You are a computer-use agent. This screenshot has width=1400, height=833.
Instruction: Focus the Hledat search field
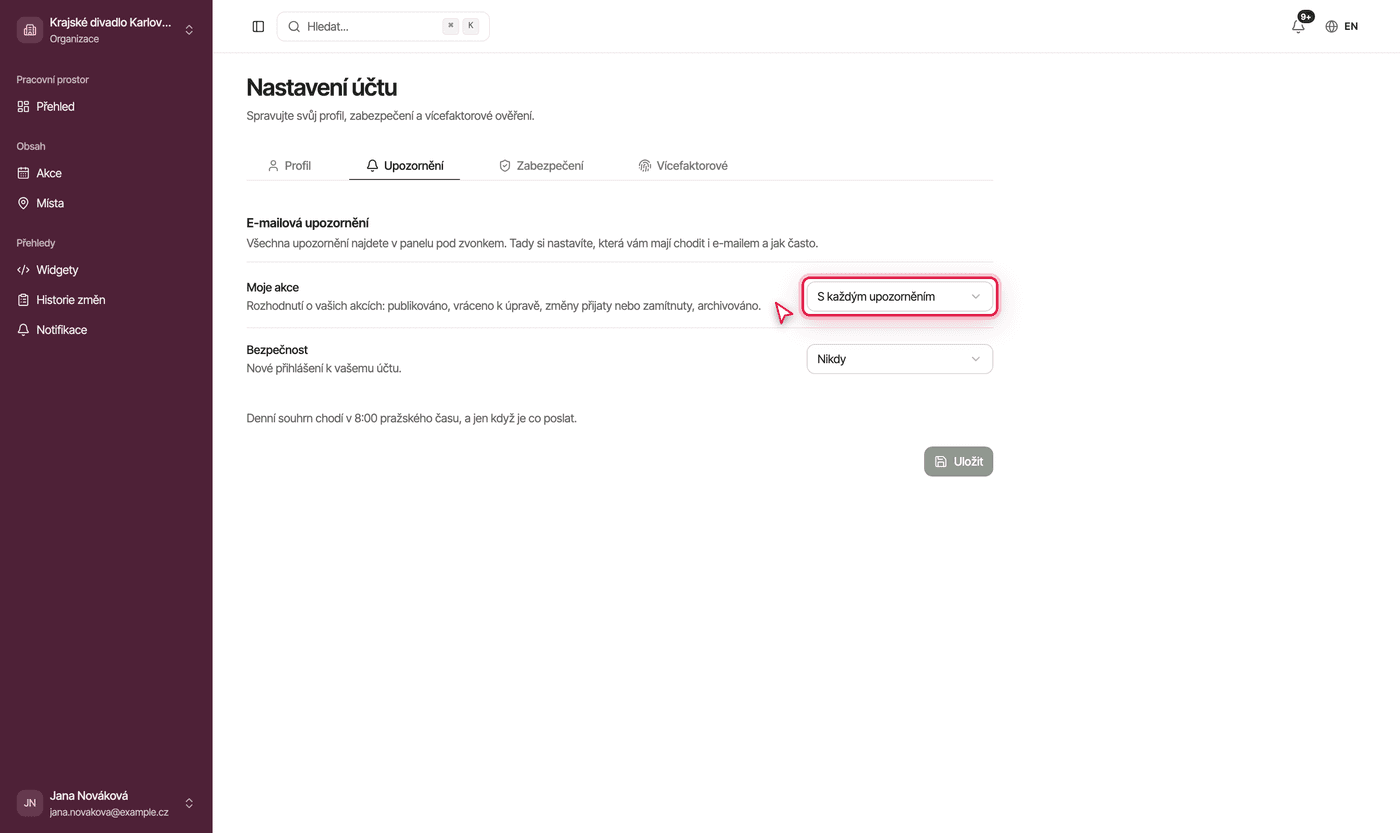[383, 26]
